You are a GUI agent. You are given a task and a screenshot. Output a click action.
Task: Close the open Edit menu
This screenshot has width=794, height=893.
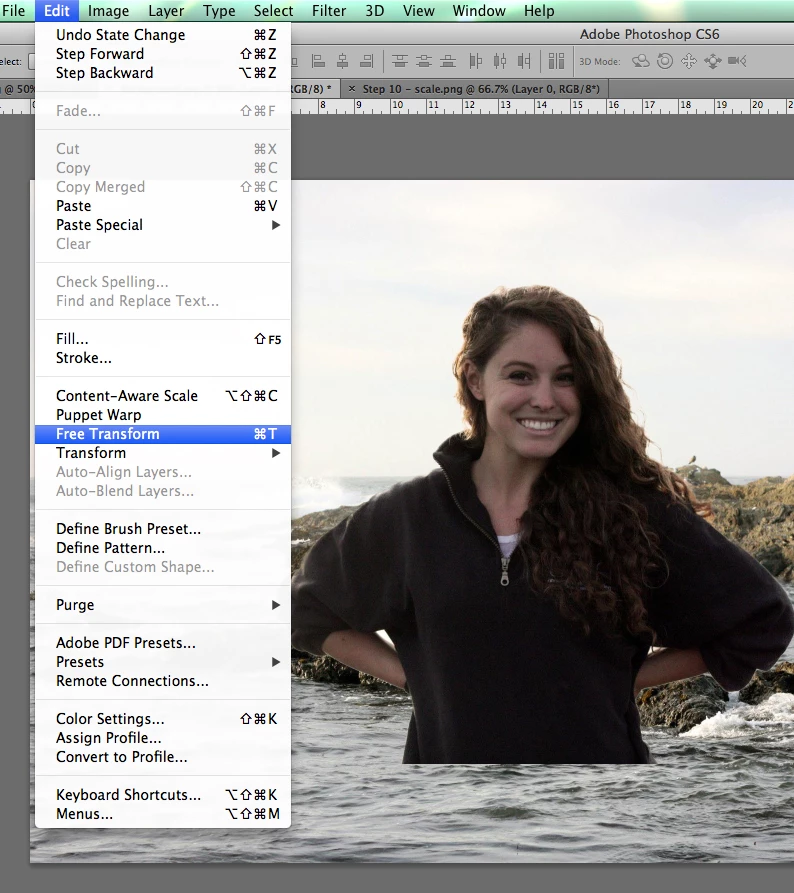click(x=57, y=11)
